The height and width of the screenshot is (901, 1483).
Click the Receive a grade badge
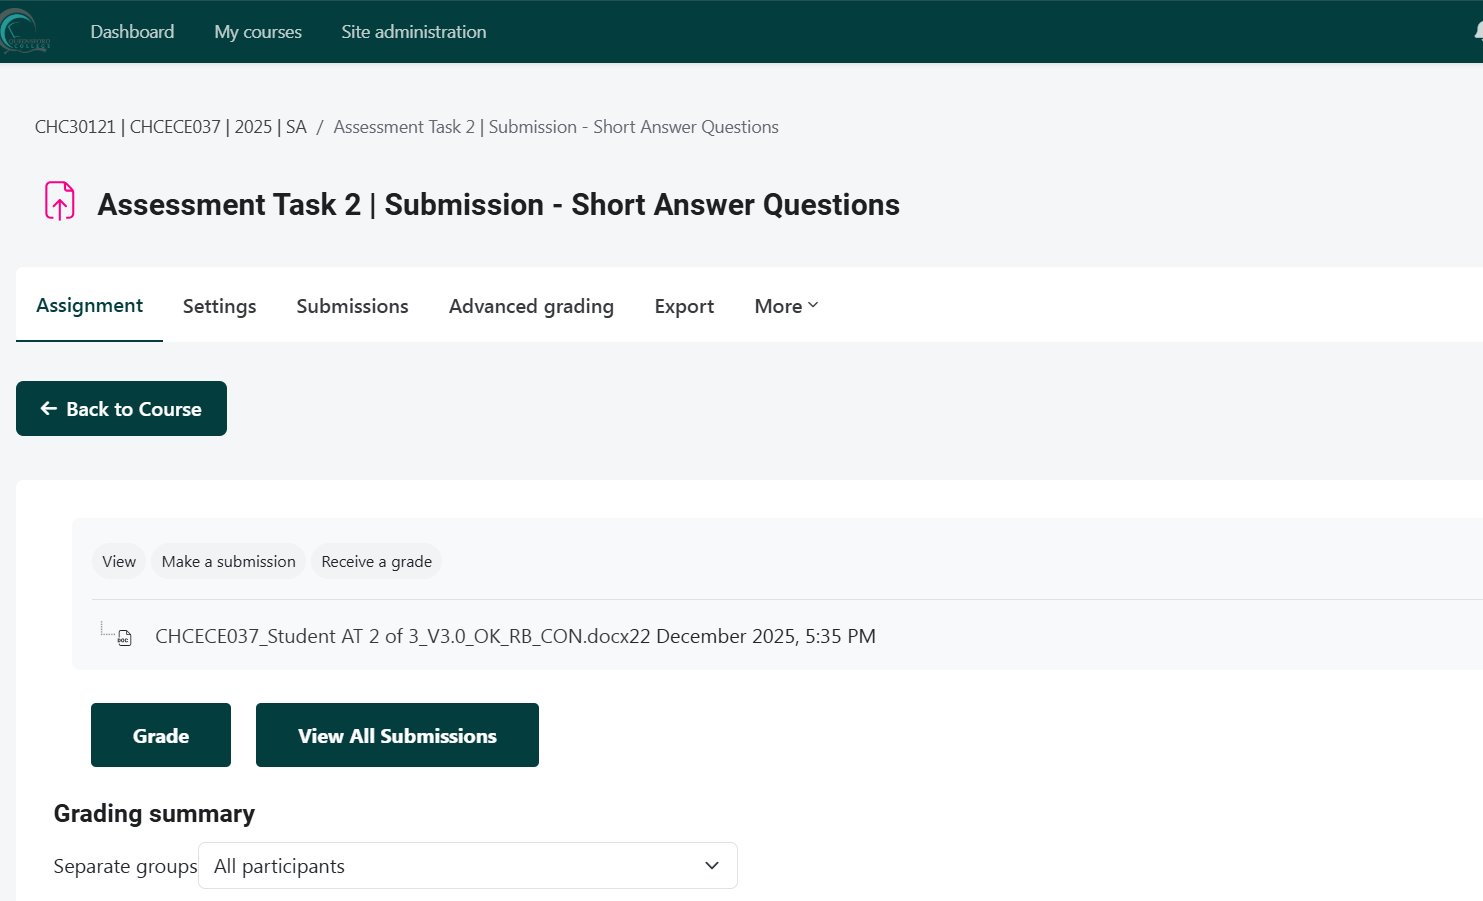point(376,562)
